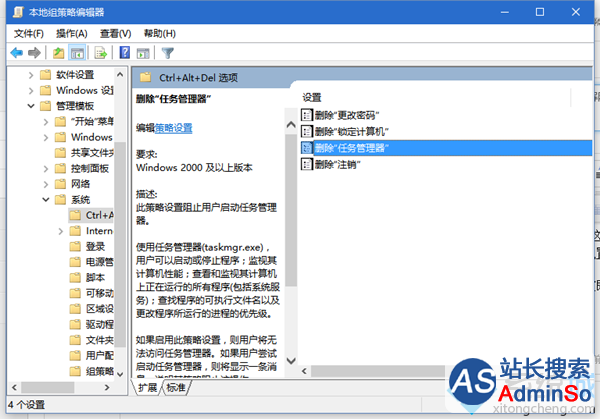Select the 删除"更改密码" policy
The height and width of the screenshot is (419, 600).
click(347, 115)
